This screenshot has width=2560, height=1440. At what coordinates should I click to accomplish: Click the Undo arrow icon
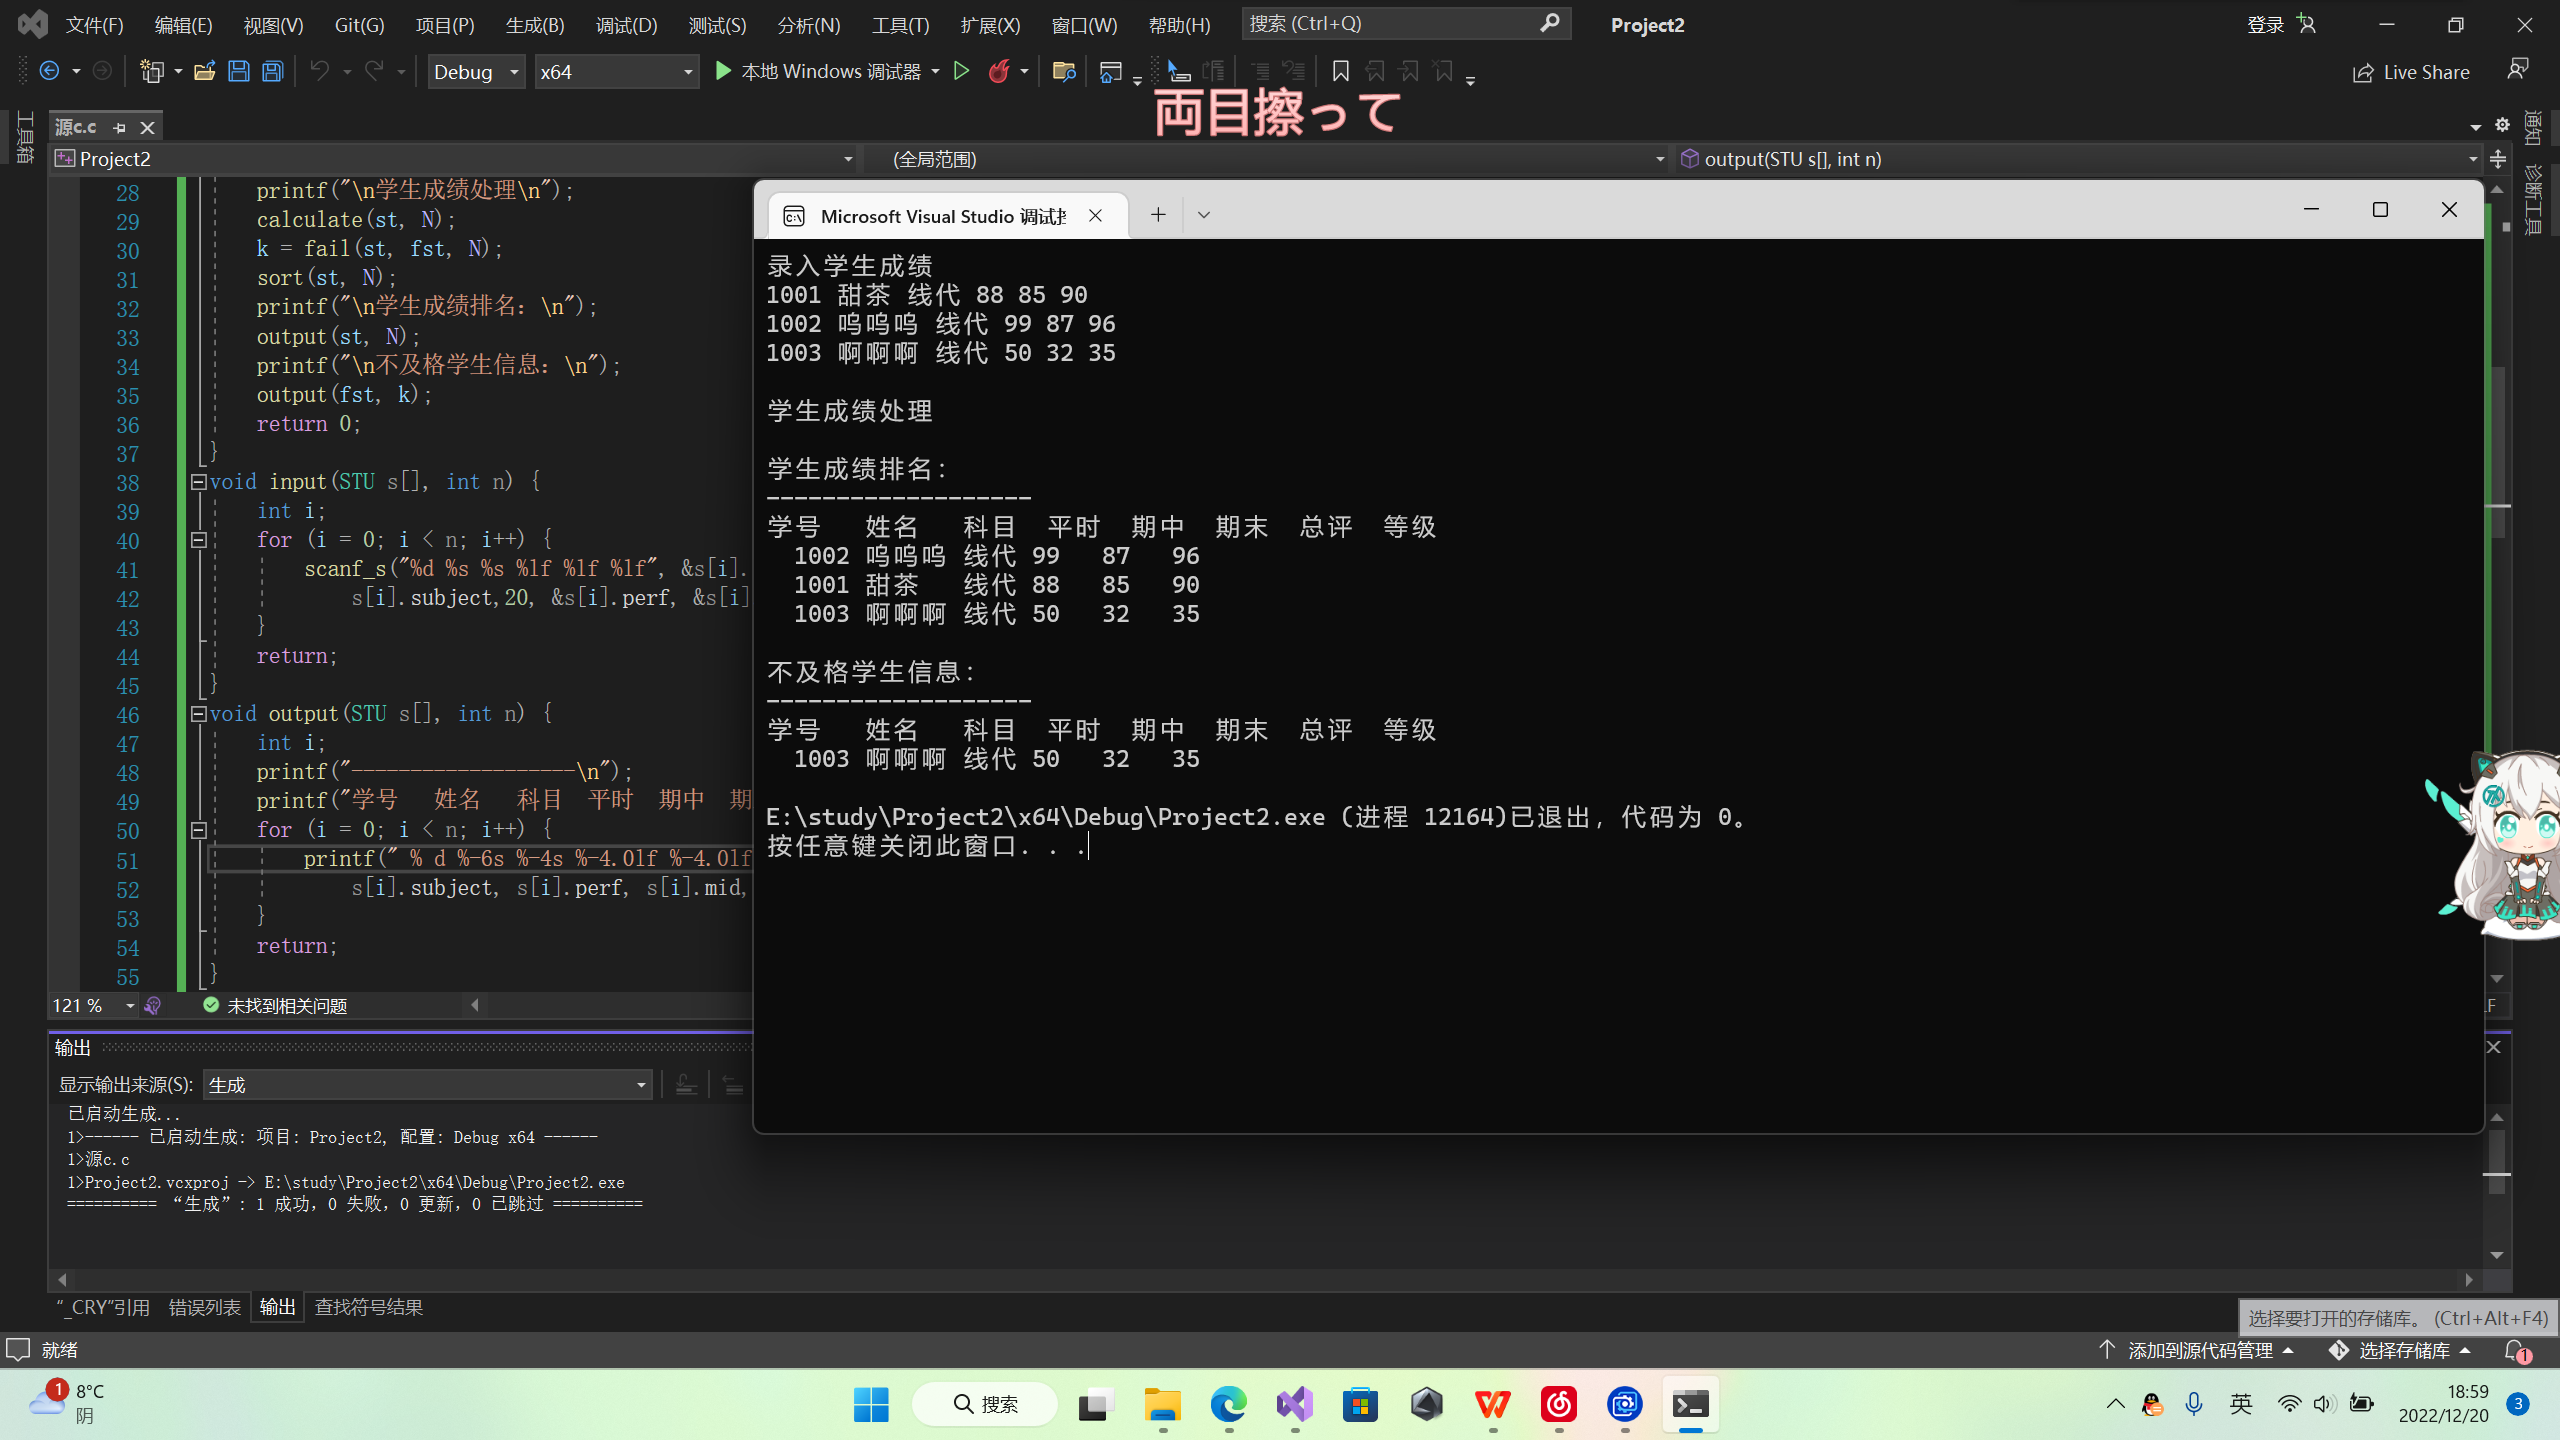320,71
